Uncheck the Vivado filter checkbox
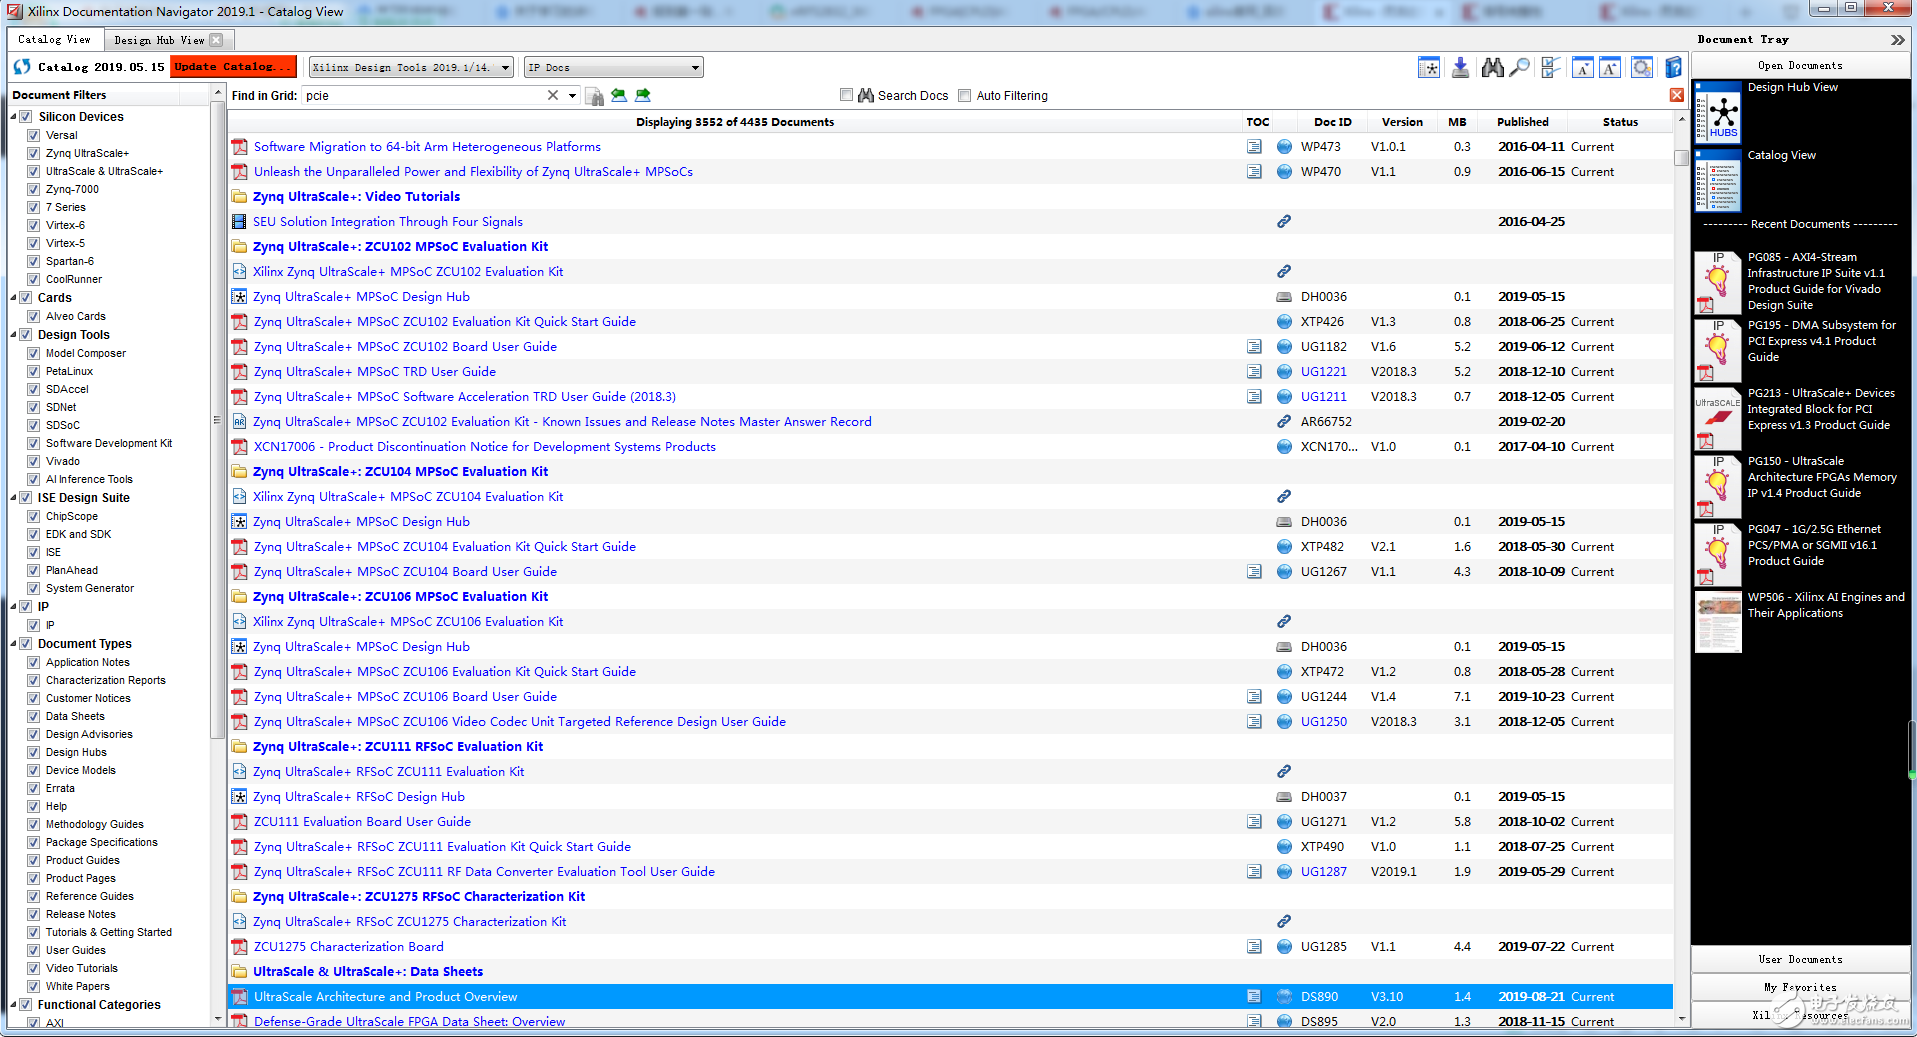The image size is (1917, 1037). 33,461
